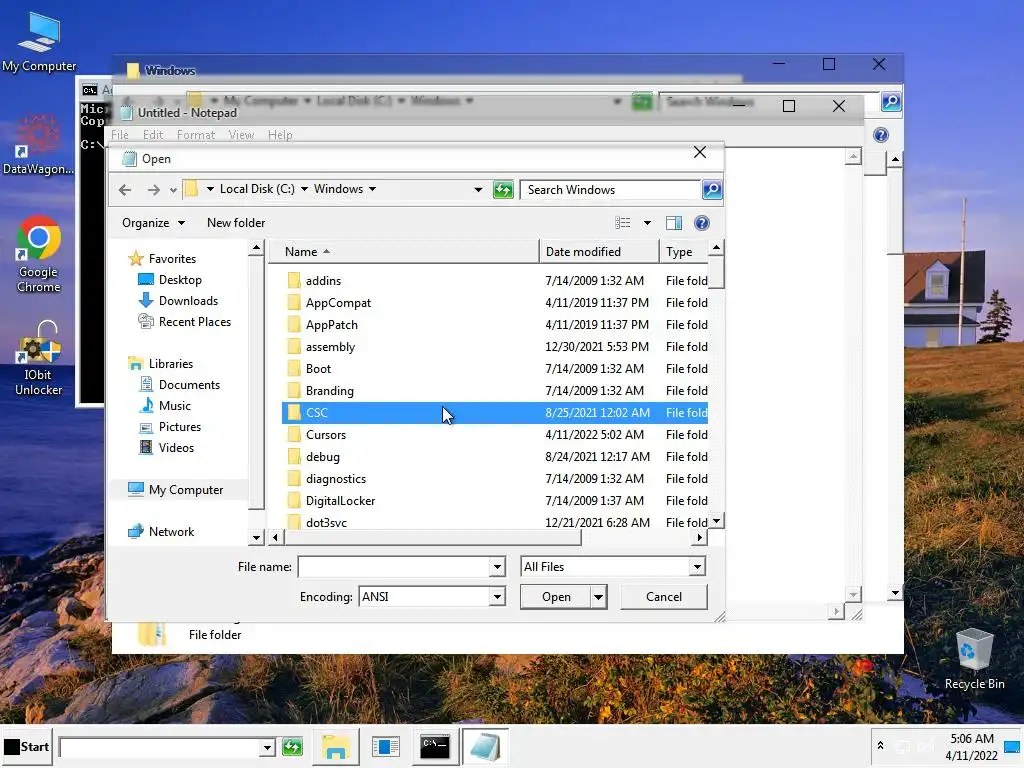Open the Organize dropdown menu
This screenshot has width=1024, height=768.
coord(153,223)
